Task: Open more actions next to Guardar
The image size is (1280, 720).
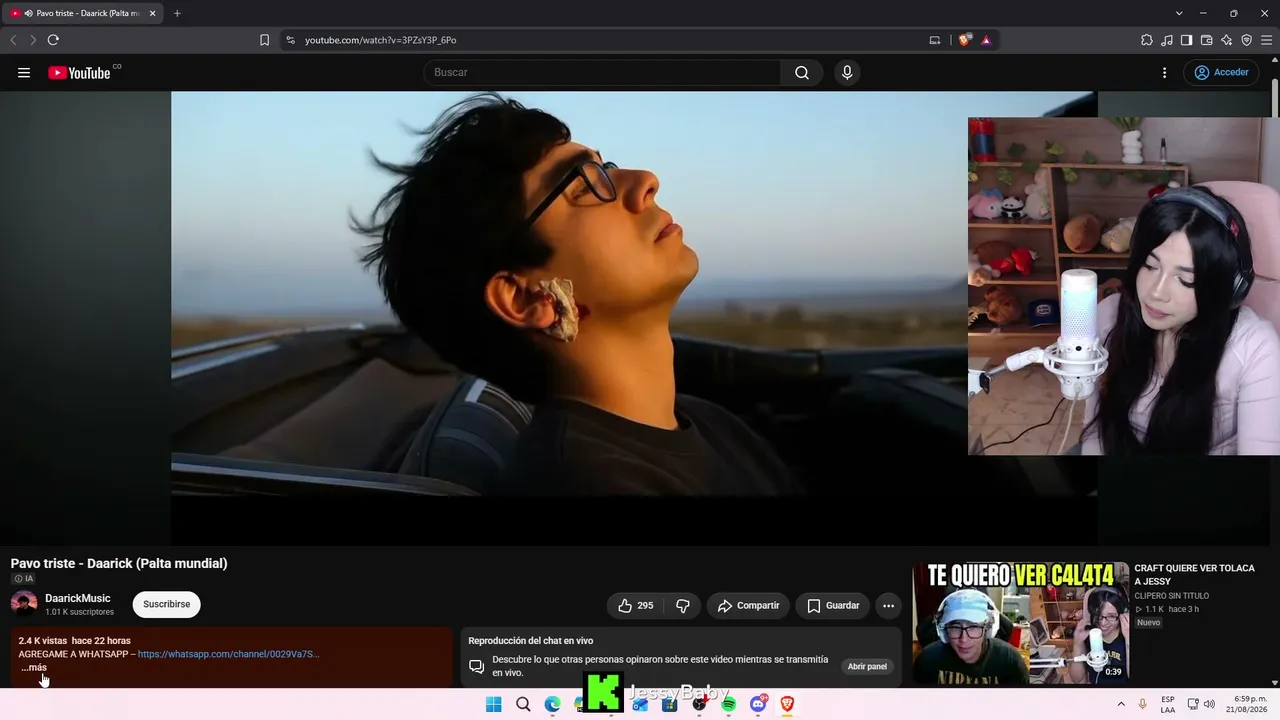Action: pos(888,605)
